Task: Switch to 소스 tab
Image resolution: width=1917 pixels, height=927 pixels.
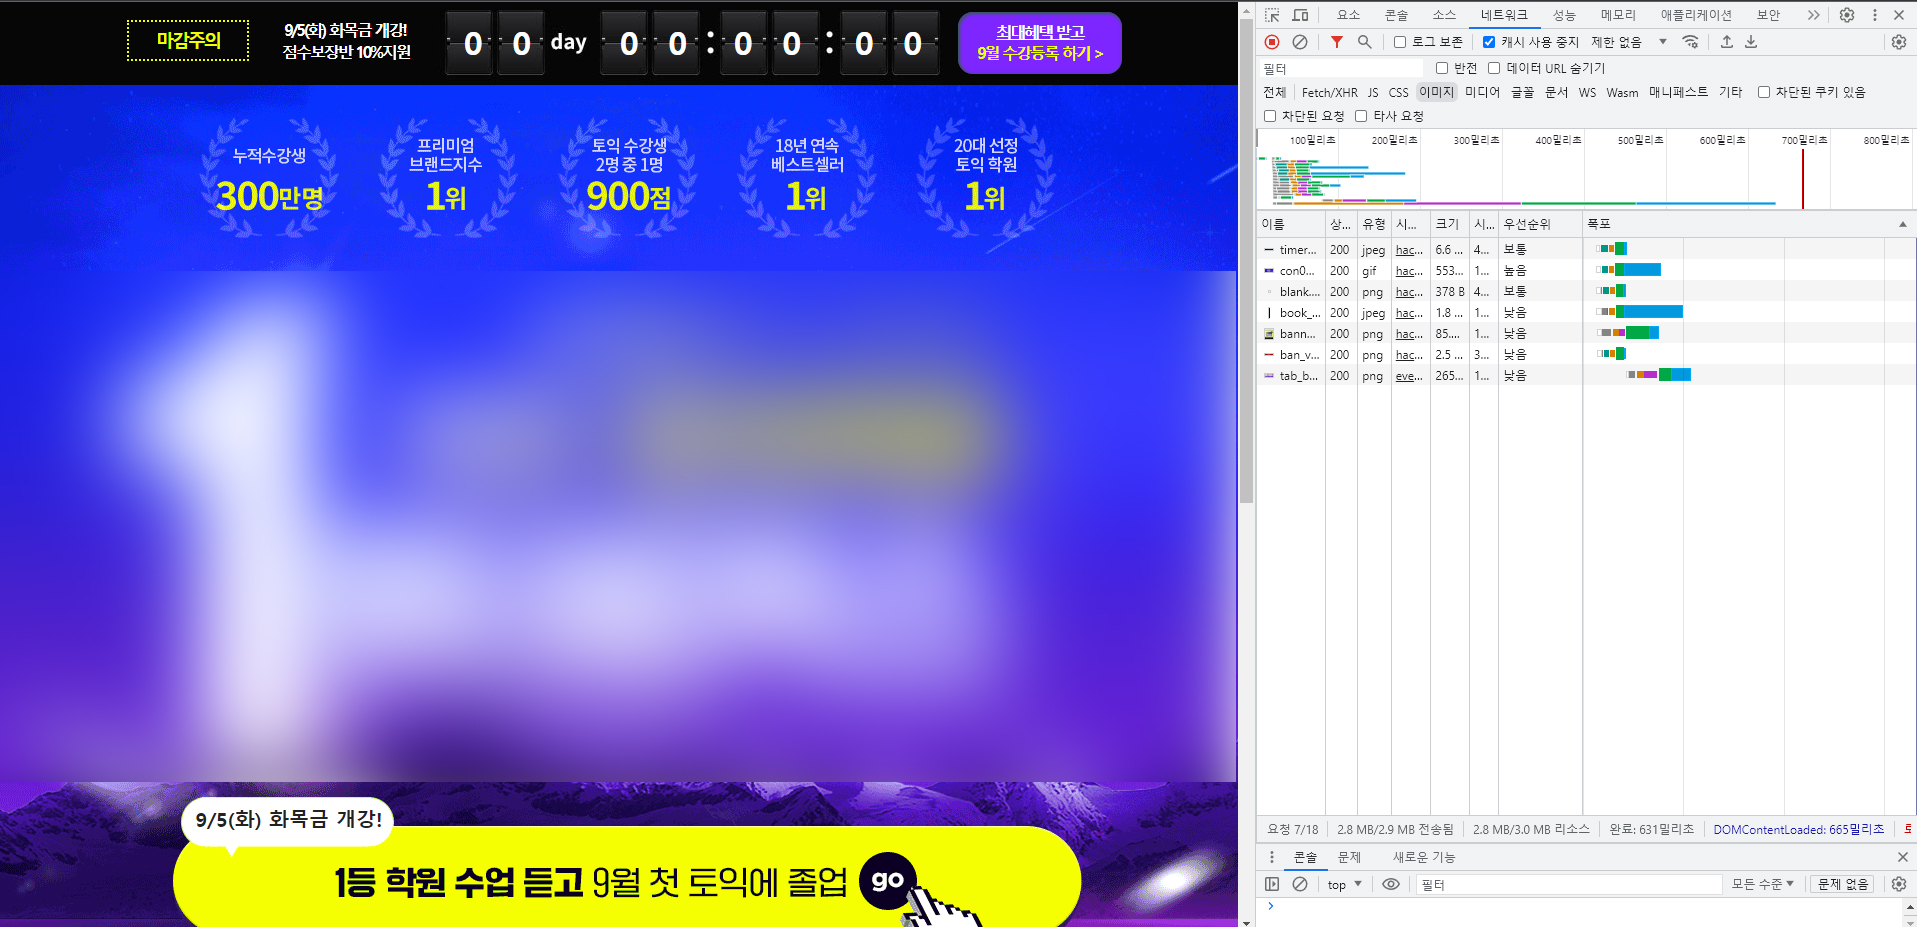Action: click(1444, 15)
